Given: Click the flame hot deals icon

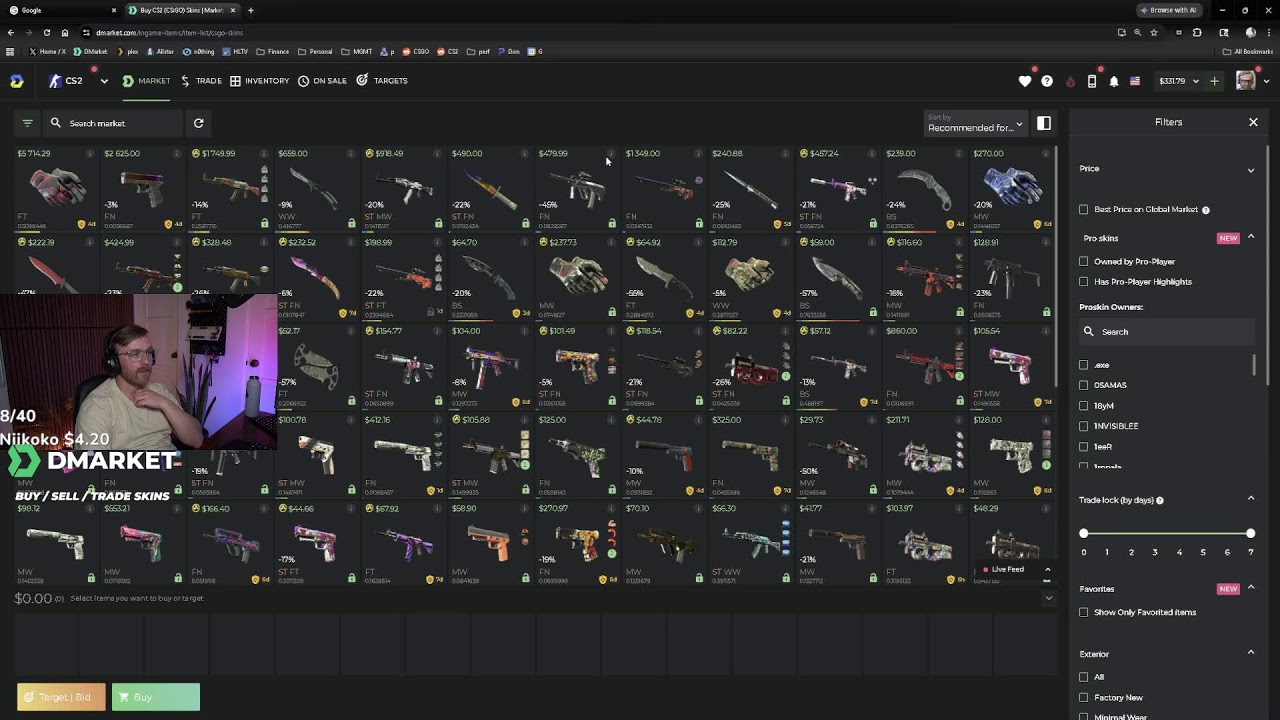Looking at the screenshot, I should click(x=1070, y=81).
